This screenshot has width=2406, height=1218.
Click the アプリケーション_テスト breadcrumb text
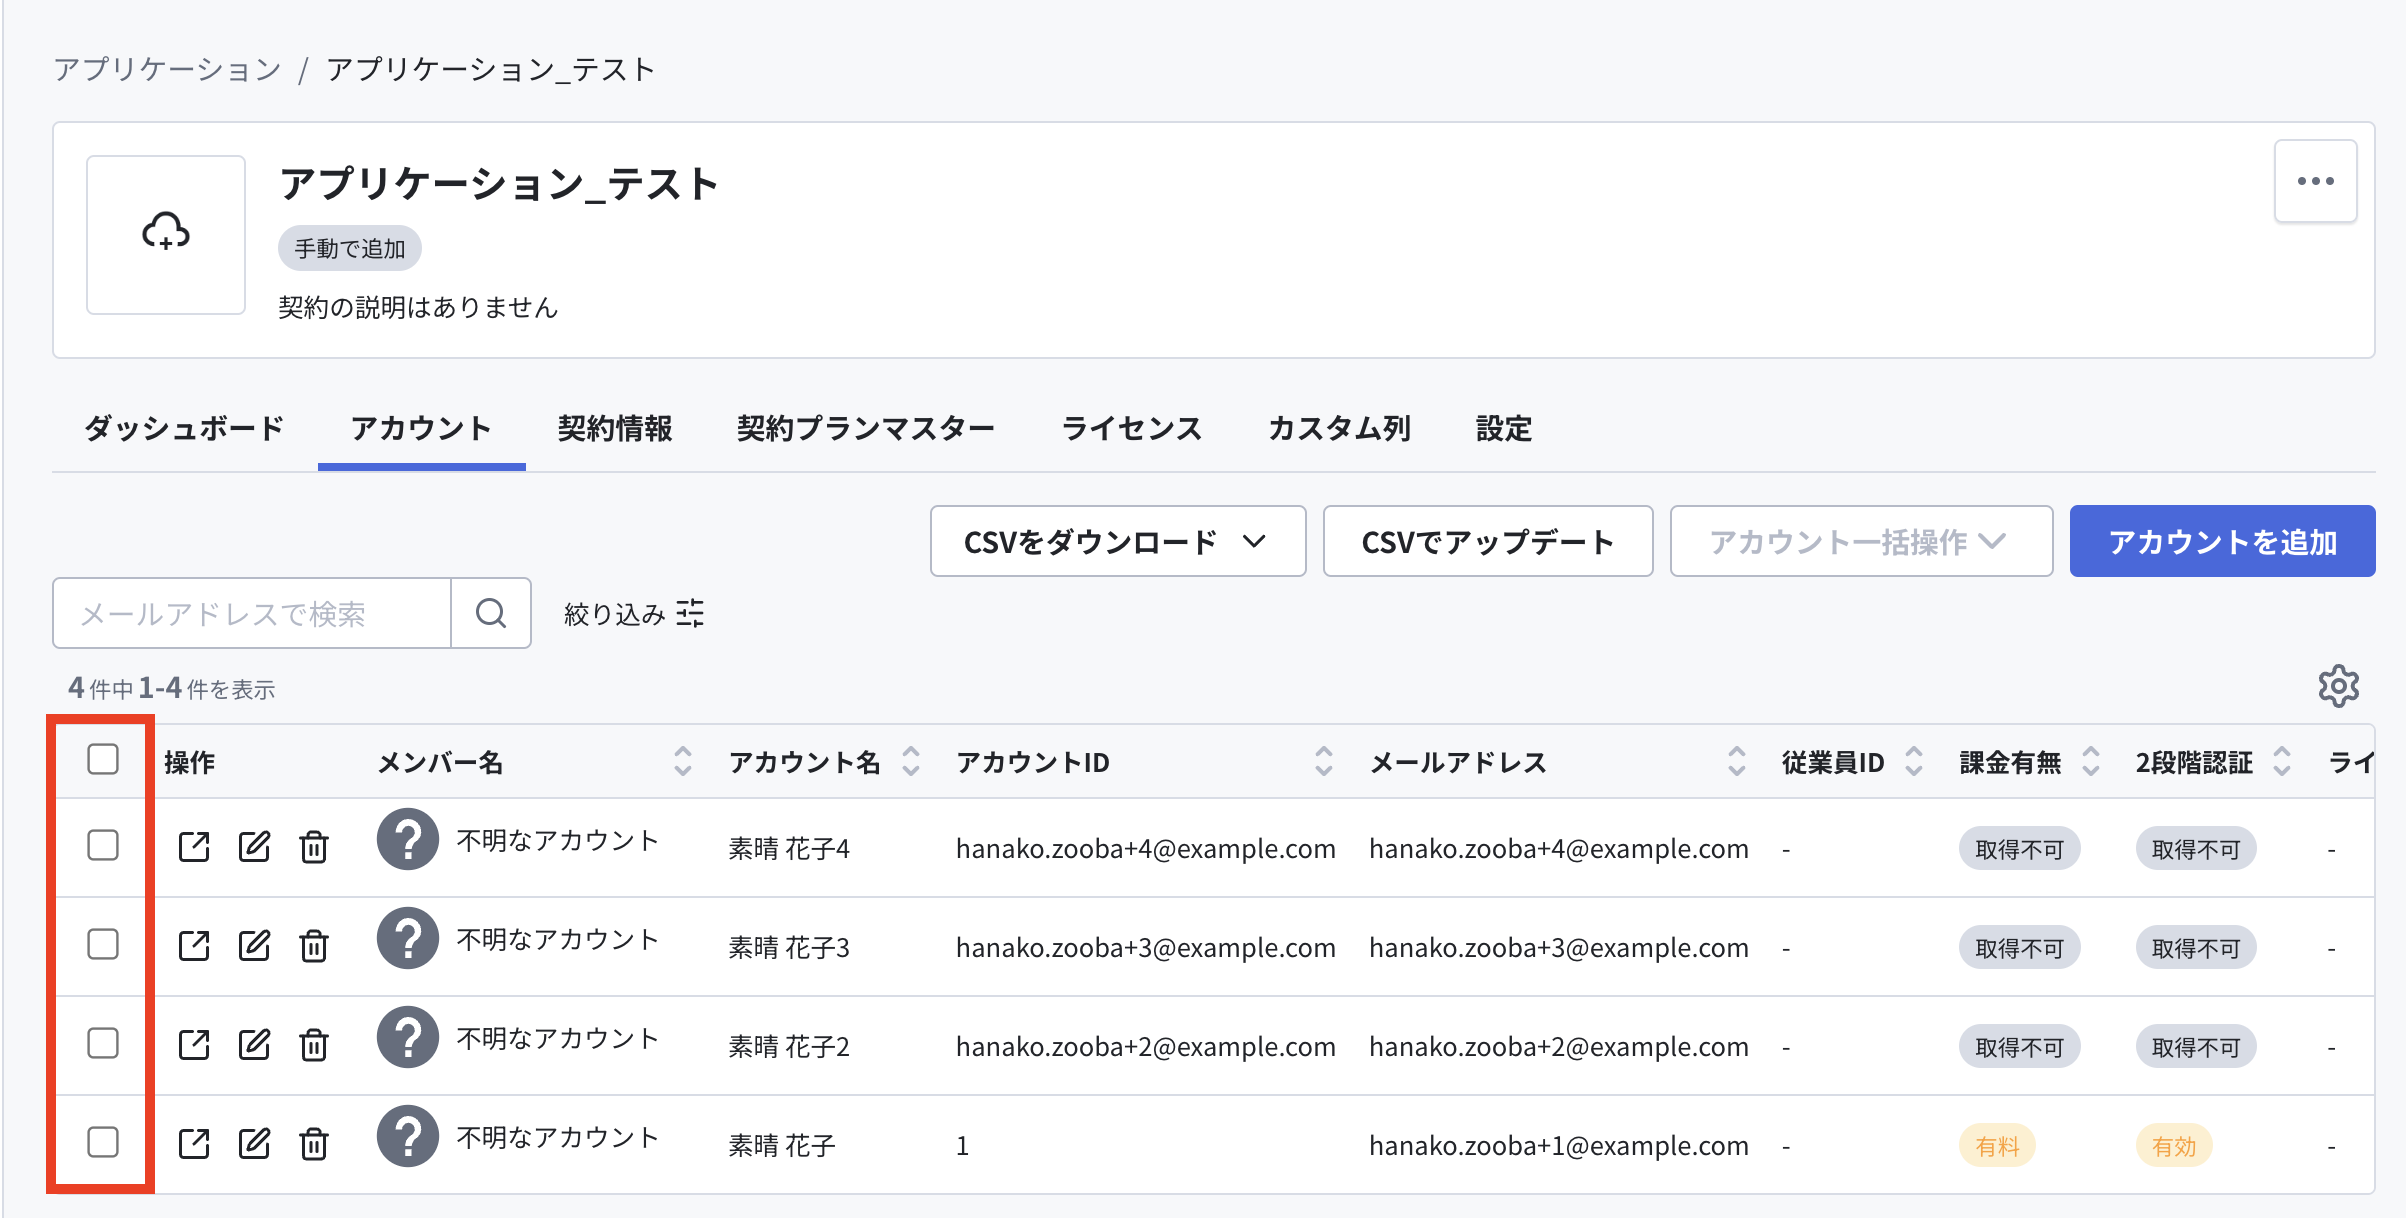tap(491, 69)
